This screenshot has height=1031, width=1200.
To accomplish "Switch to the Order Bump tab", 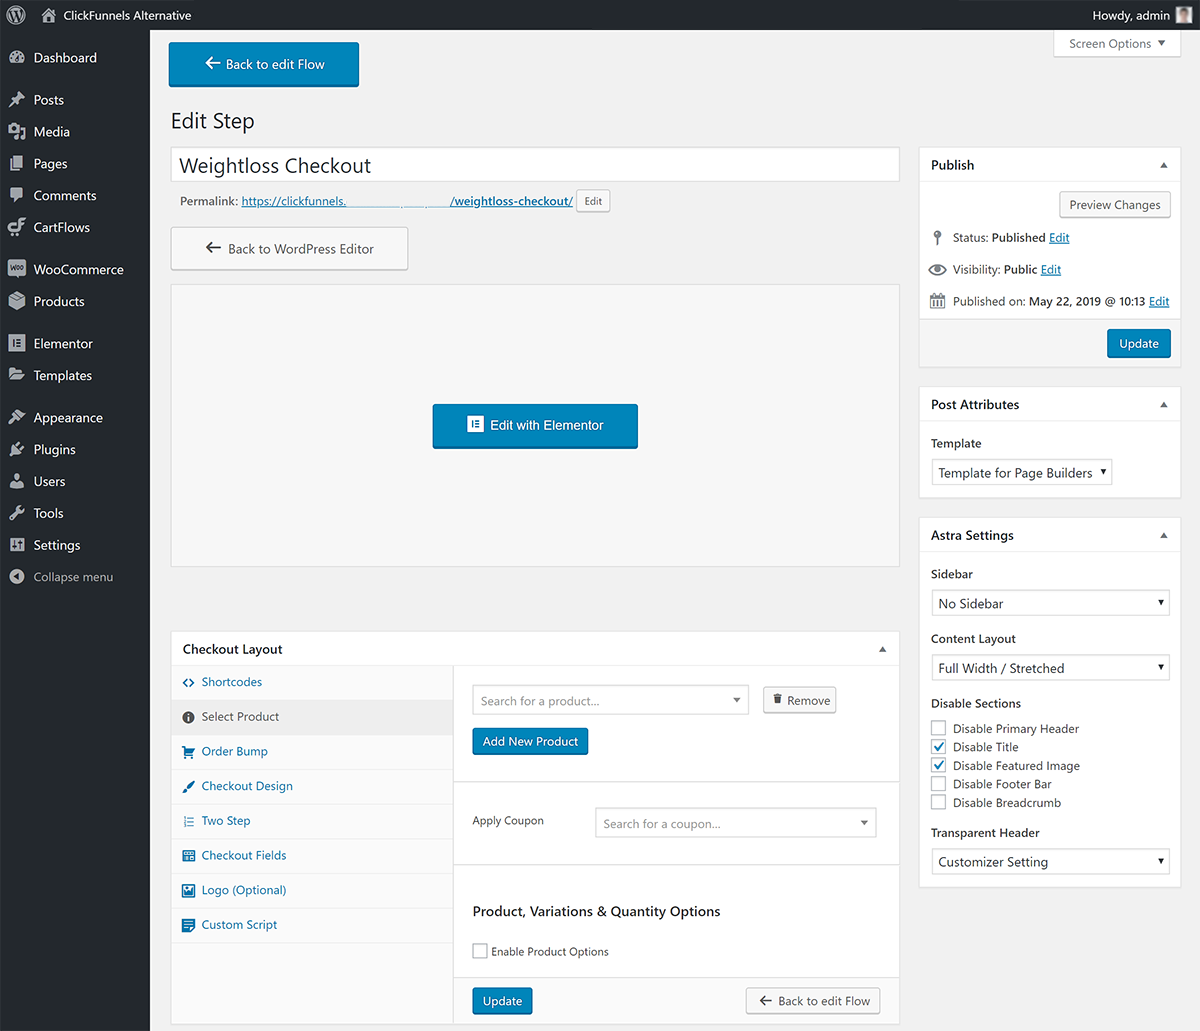I will tap(312, 752).
